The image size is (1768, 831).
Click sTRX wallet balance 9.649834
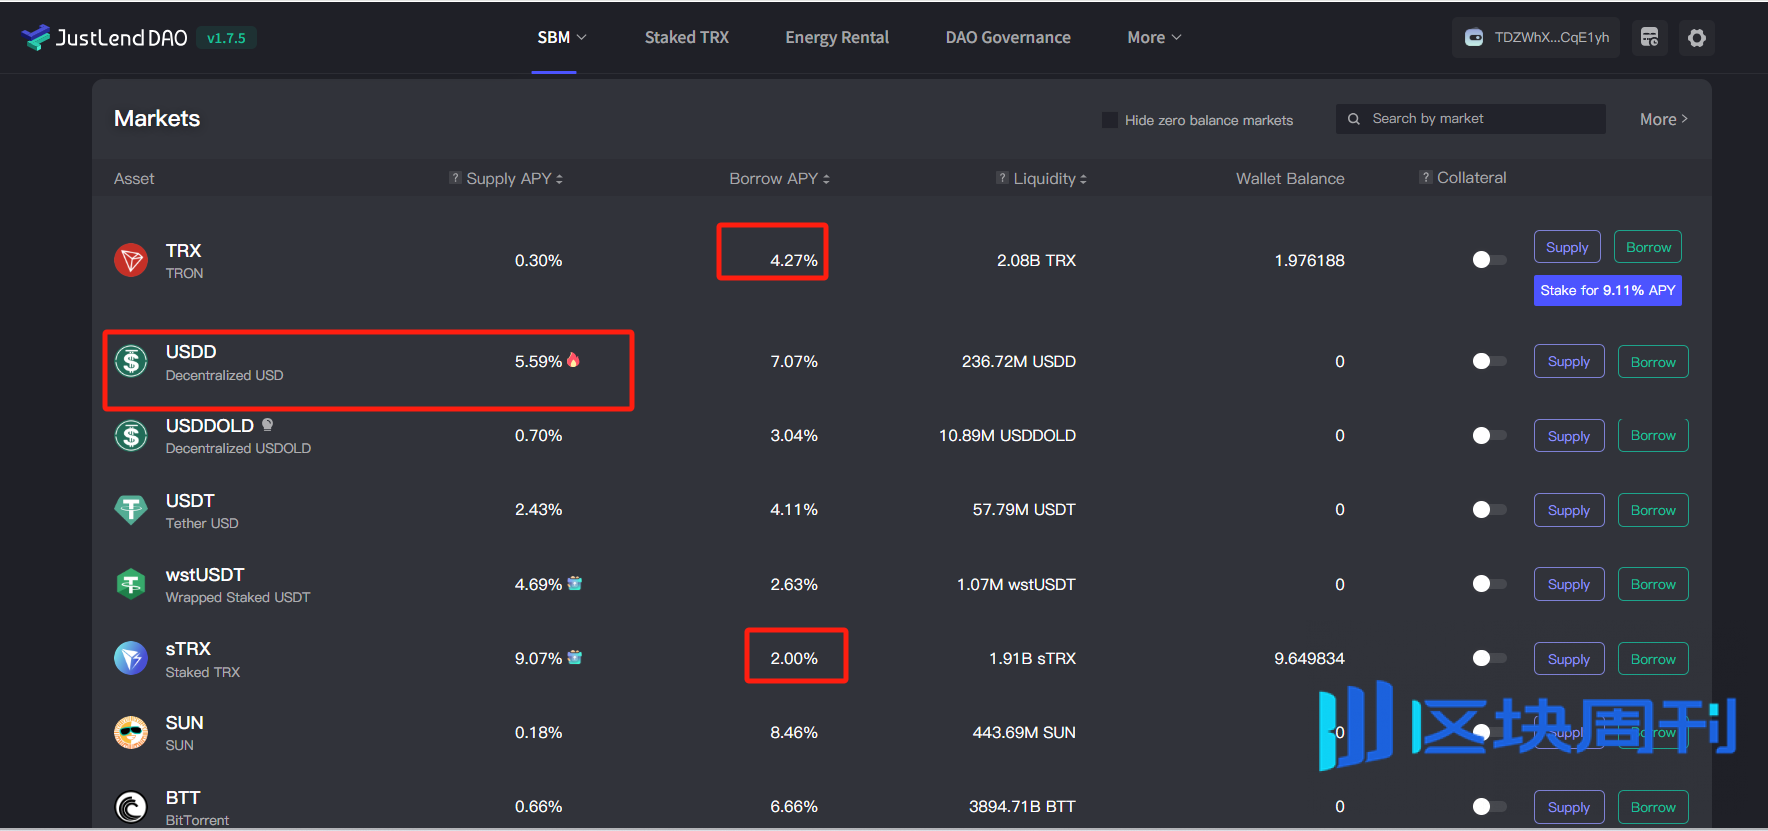[x=1309, y=659]
